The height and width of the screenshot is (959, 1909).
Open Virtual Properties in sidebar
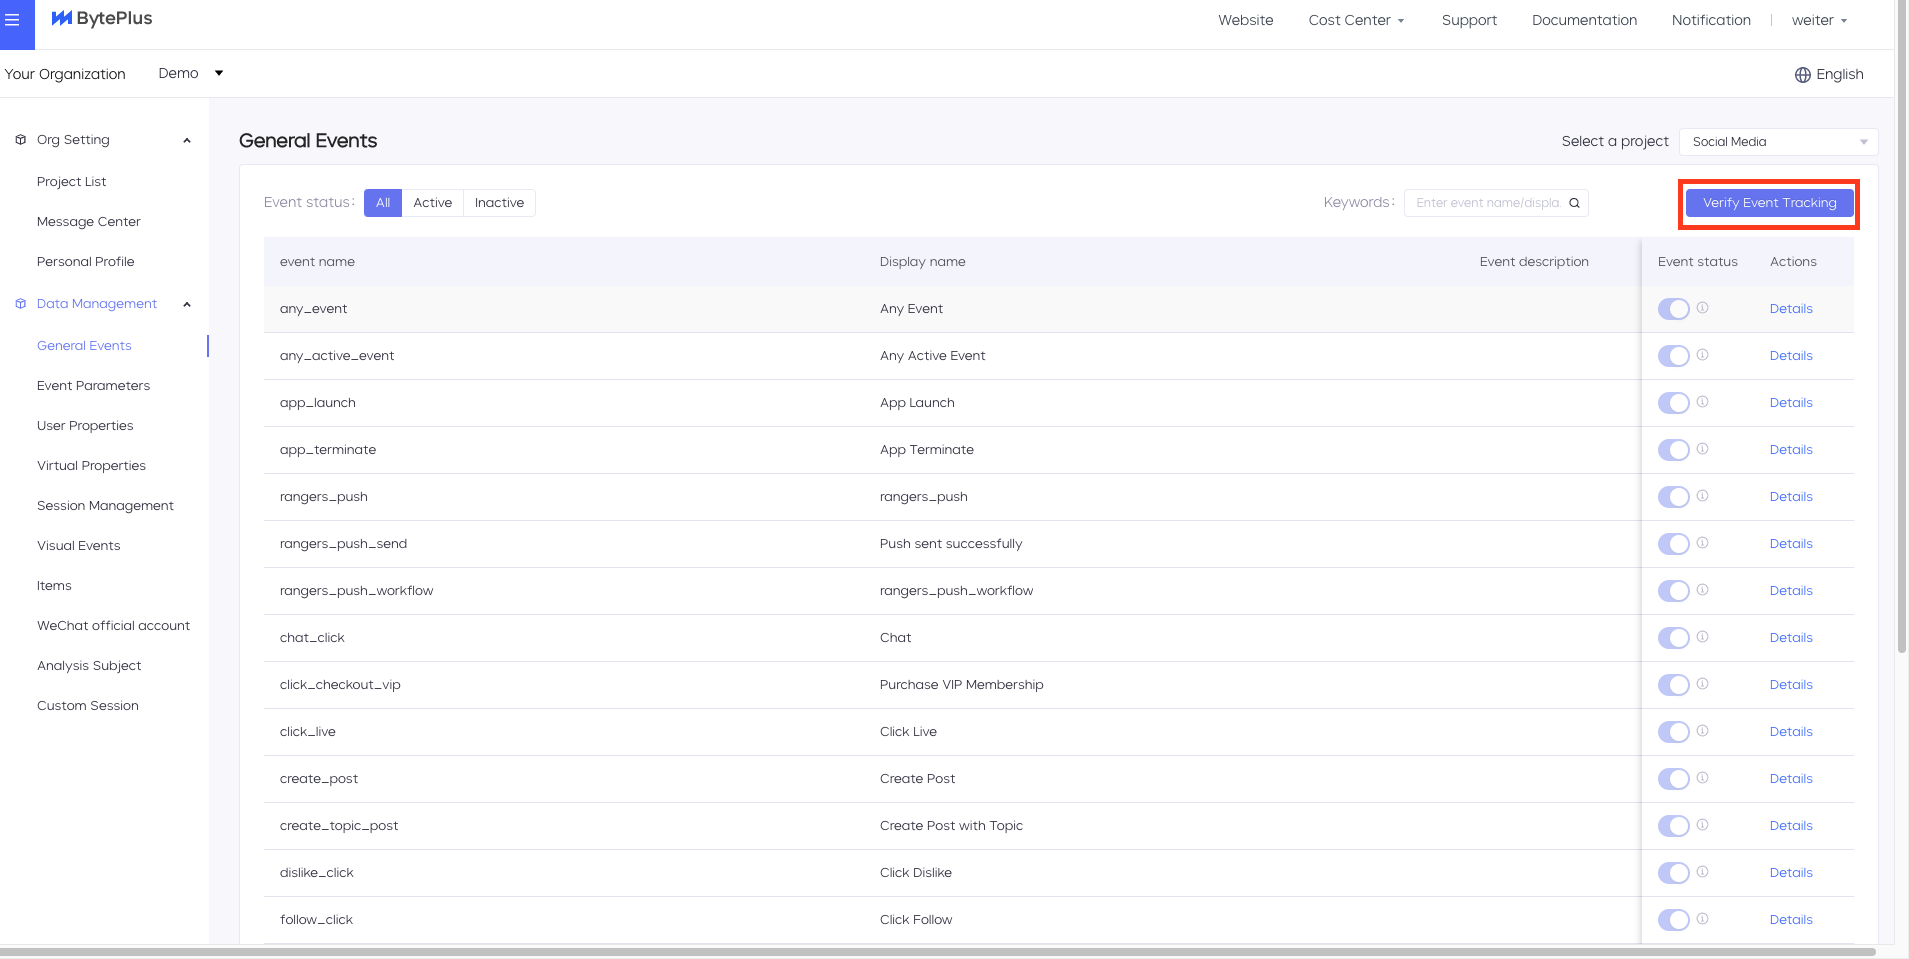pyautogui.click(x=91, y=466)
